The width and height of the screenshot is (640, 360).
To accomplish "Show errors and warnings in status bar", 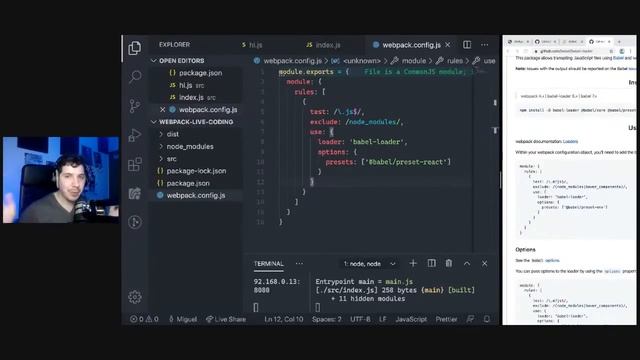I will coord(144,319).
